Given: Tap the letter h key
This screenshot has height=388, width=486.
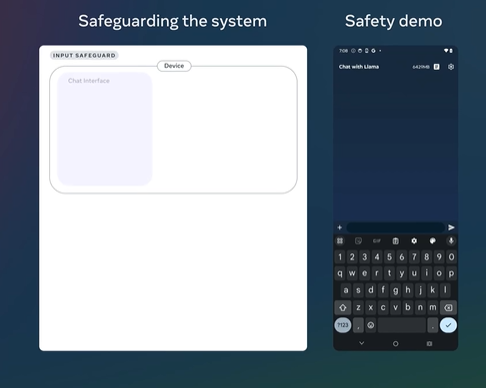Looking at the screenshot, I should point(408,290).
